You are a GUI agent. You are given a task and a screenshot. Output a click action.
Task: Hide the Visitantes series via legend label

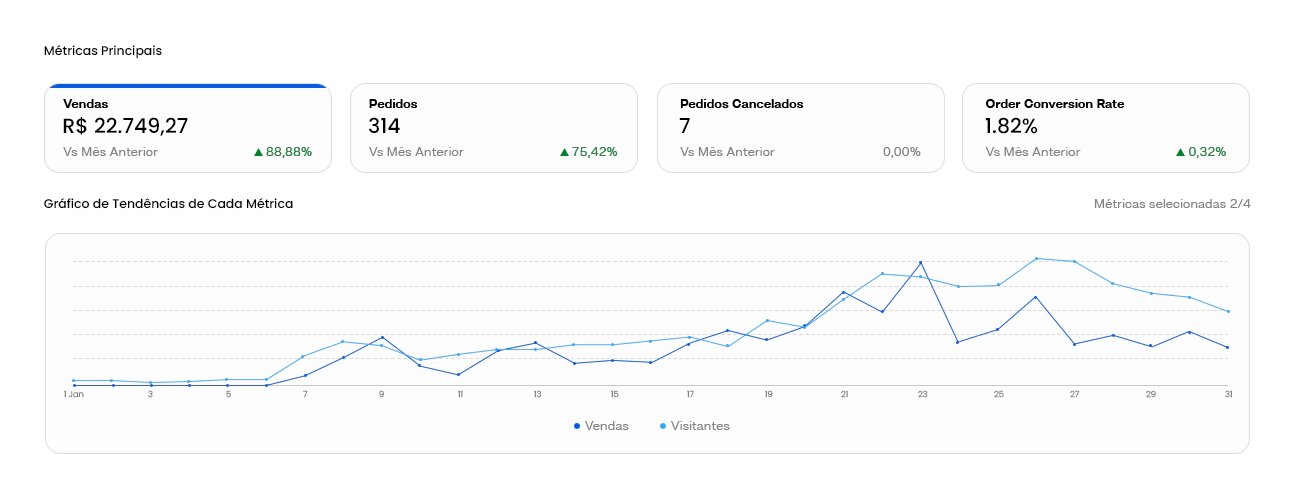(x=700, y=426)
